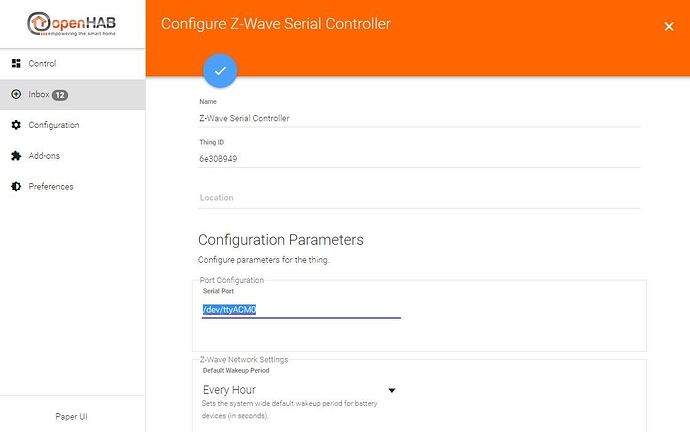Expand the Default Wakeup Period dropdown arrow
Viewport: 690px width, 432px height.
pyautogui.click(x=392, y=390)
